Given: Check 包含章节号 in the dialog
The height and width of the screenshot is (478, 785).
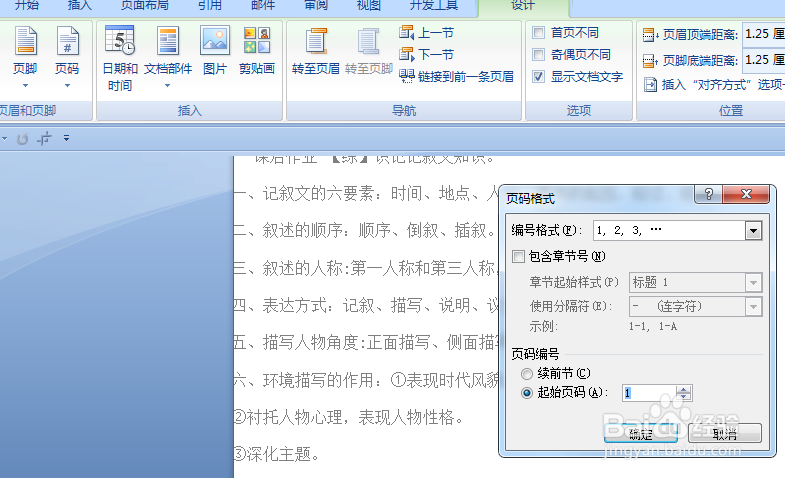Looking at the screenshot, I should click(x=519, y=257).
